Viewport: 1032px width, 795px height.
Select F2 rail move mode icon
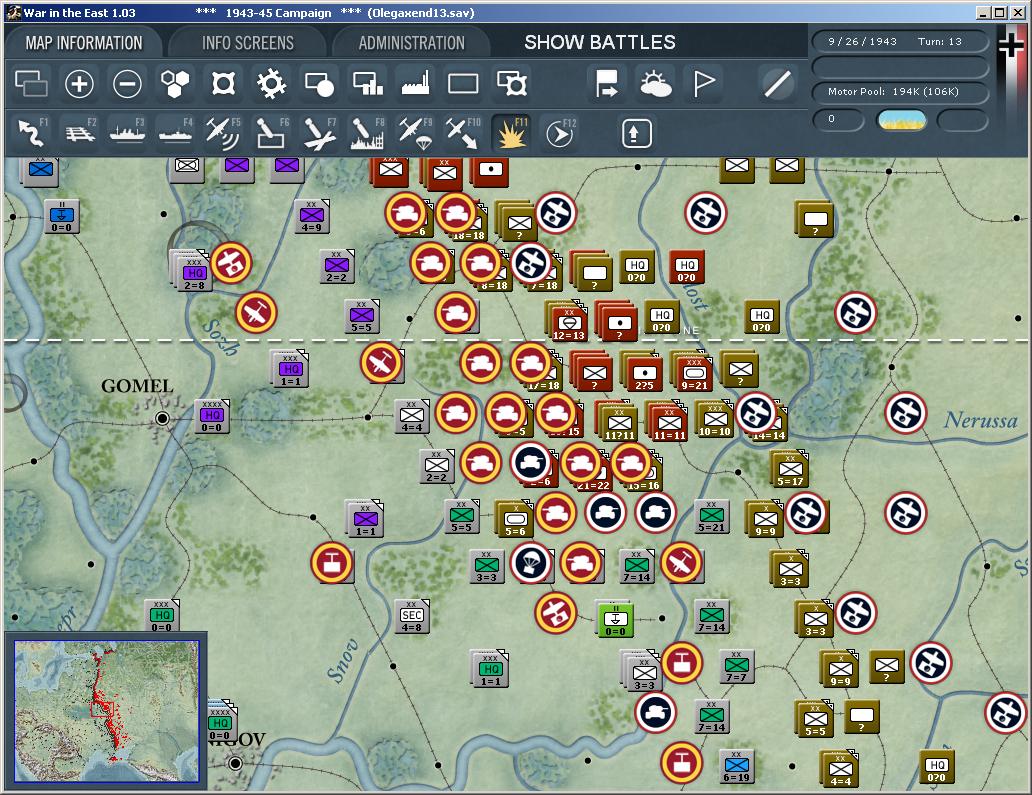click(79, 132)
